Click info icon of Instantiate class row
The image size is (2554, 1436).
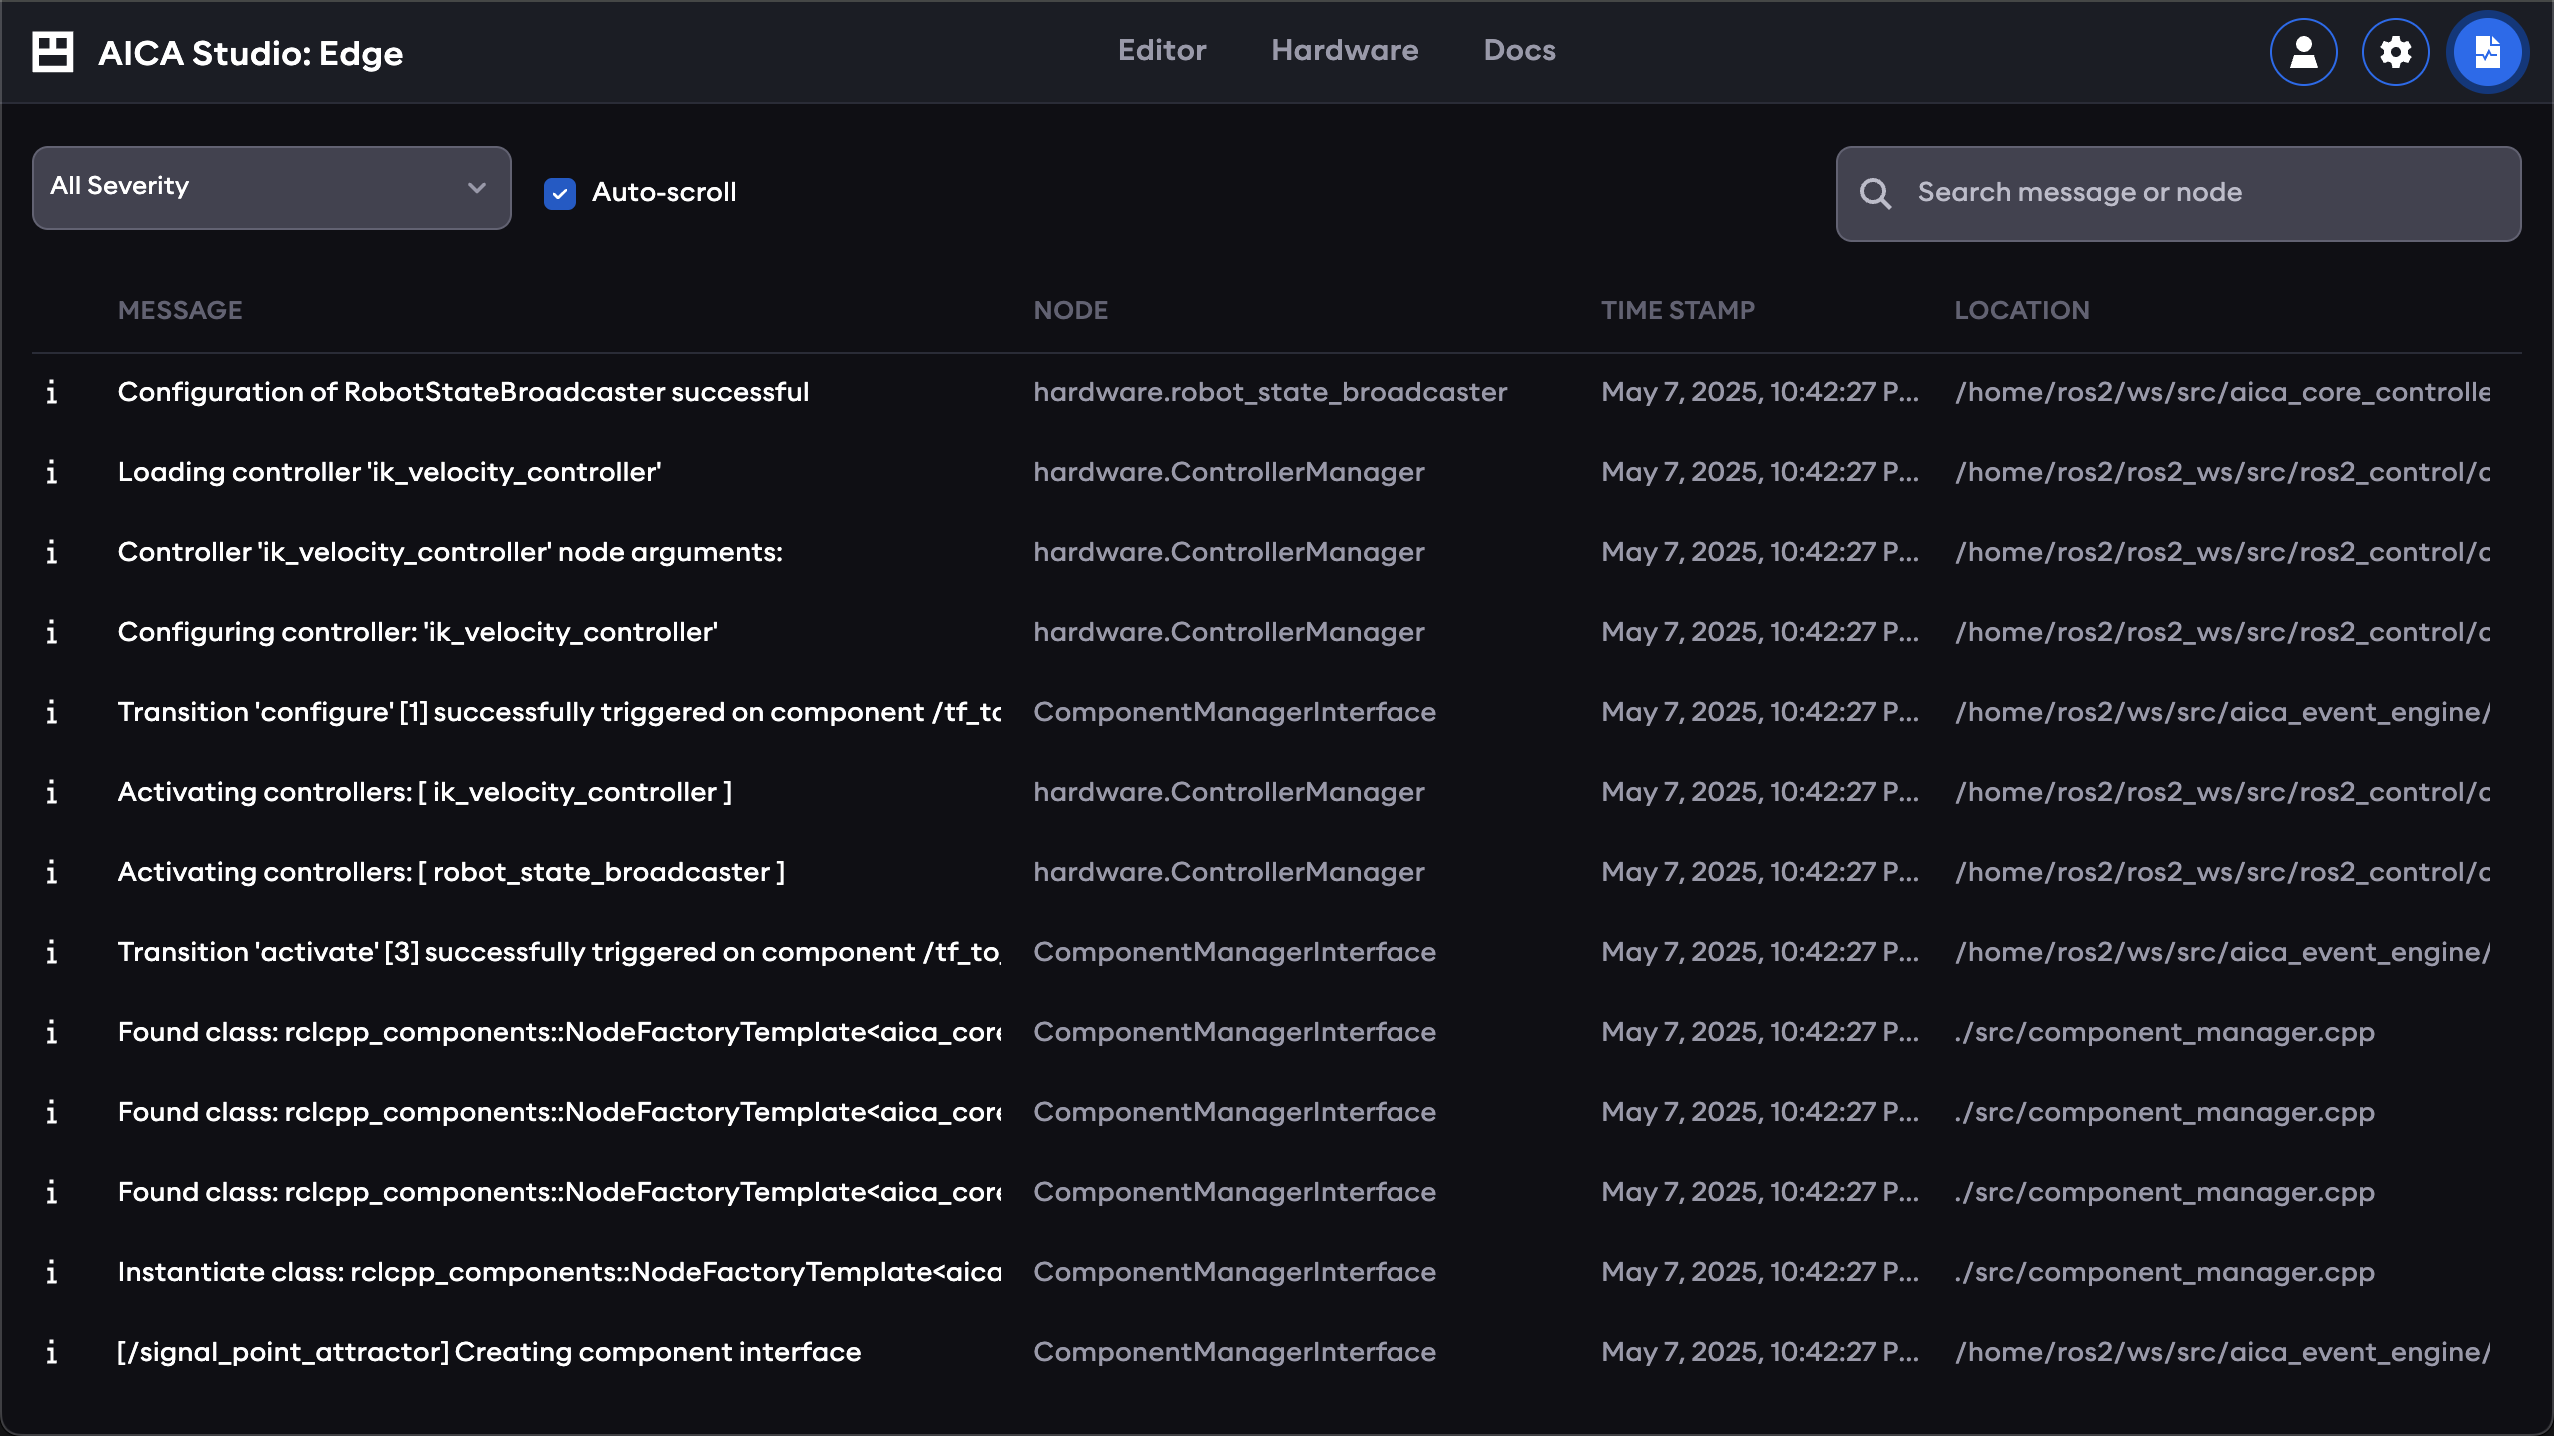(52, 1272)
